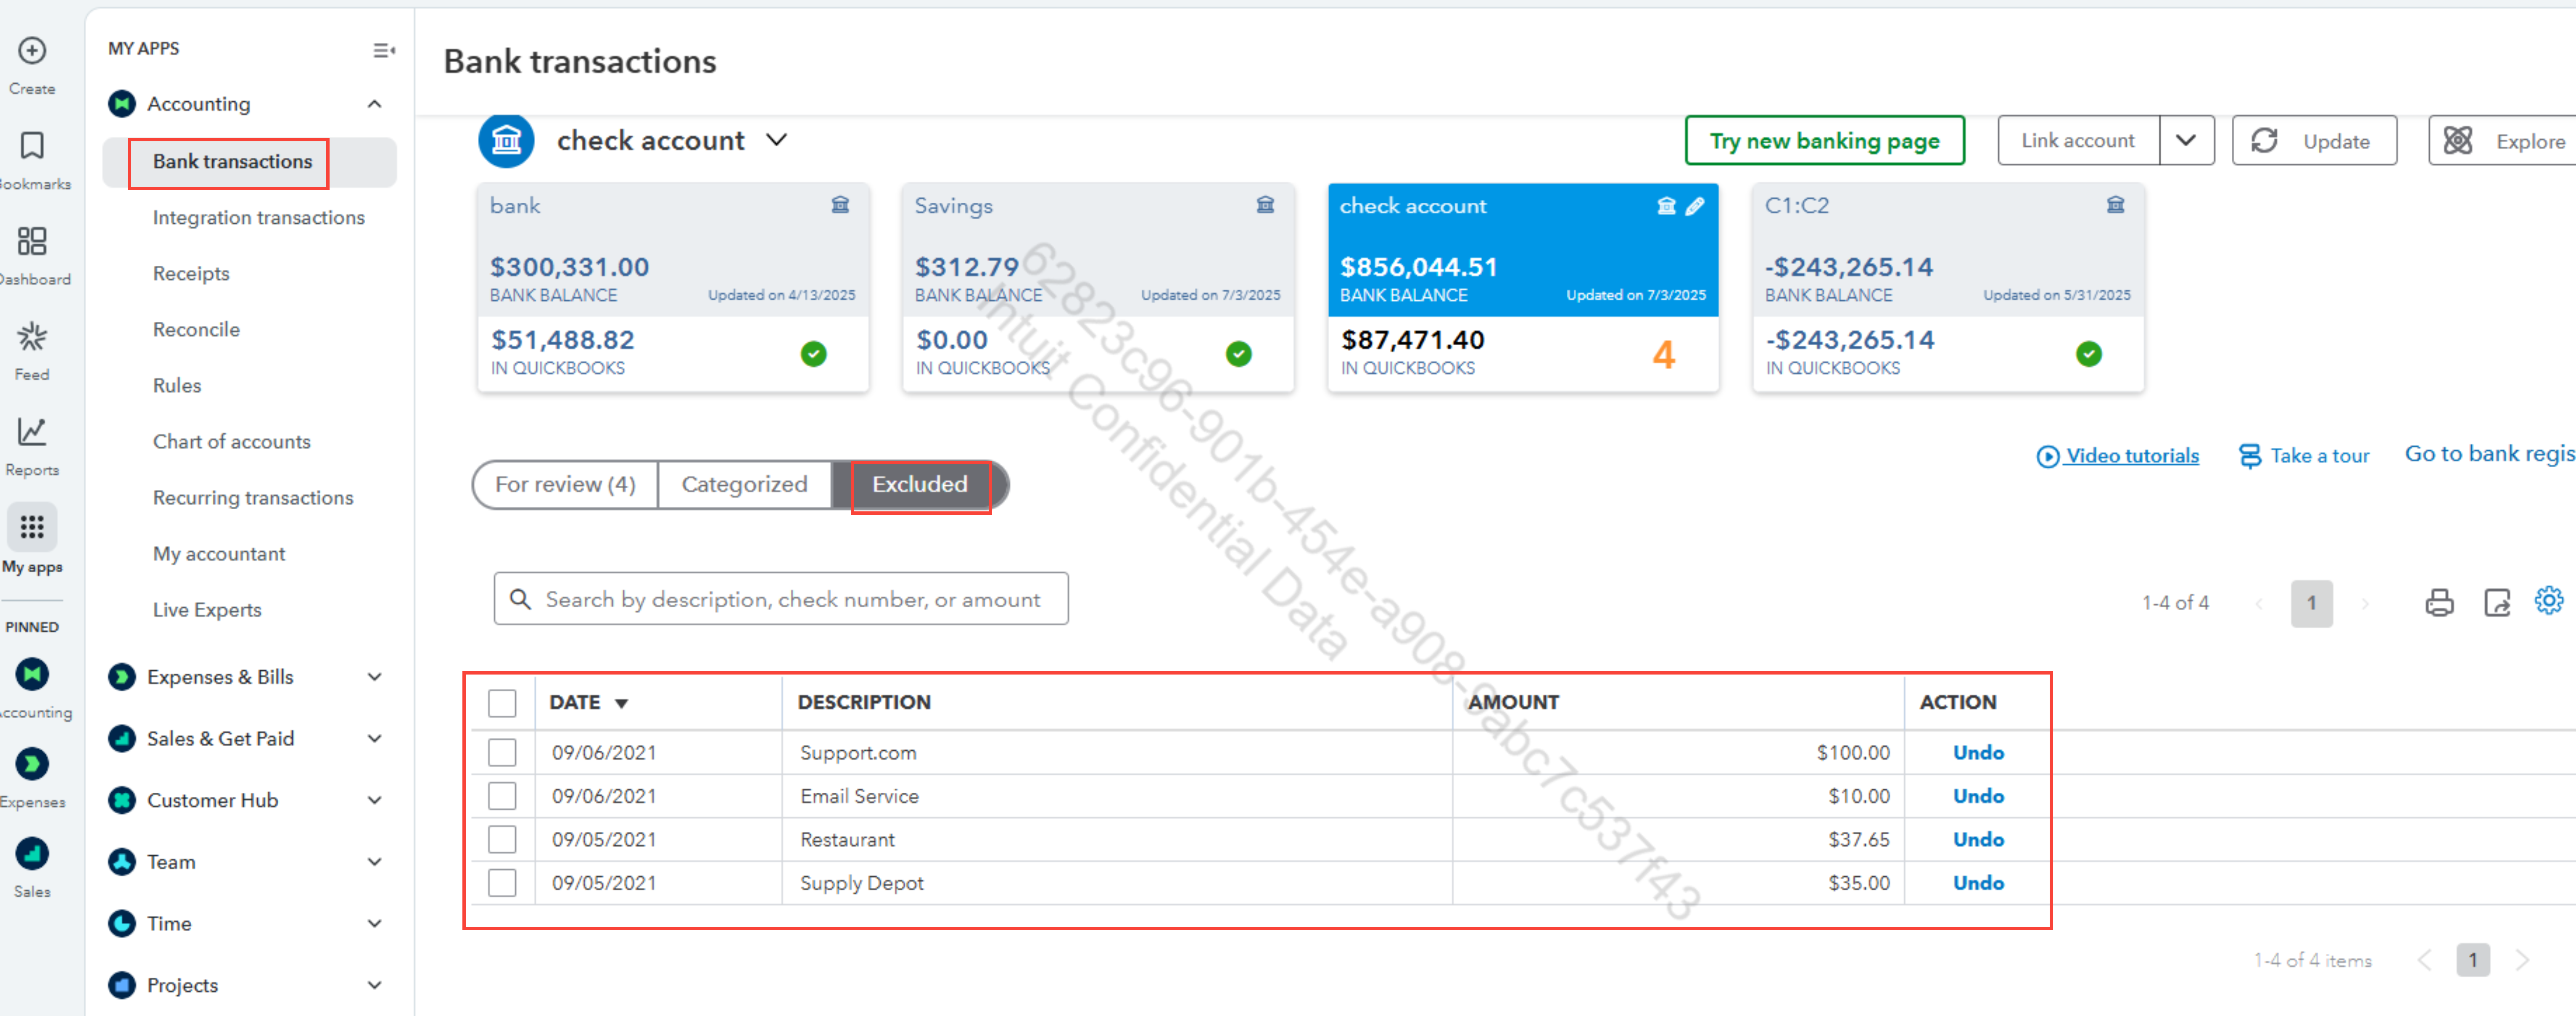The width and height of the screenshot is (2576, 1016).
Task: Click the orange 4 on check account card
Action: (1664, 354)
